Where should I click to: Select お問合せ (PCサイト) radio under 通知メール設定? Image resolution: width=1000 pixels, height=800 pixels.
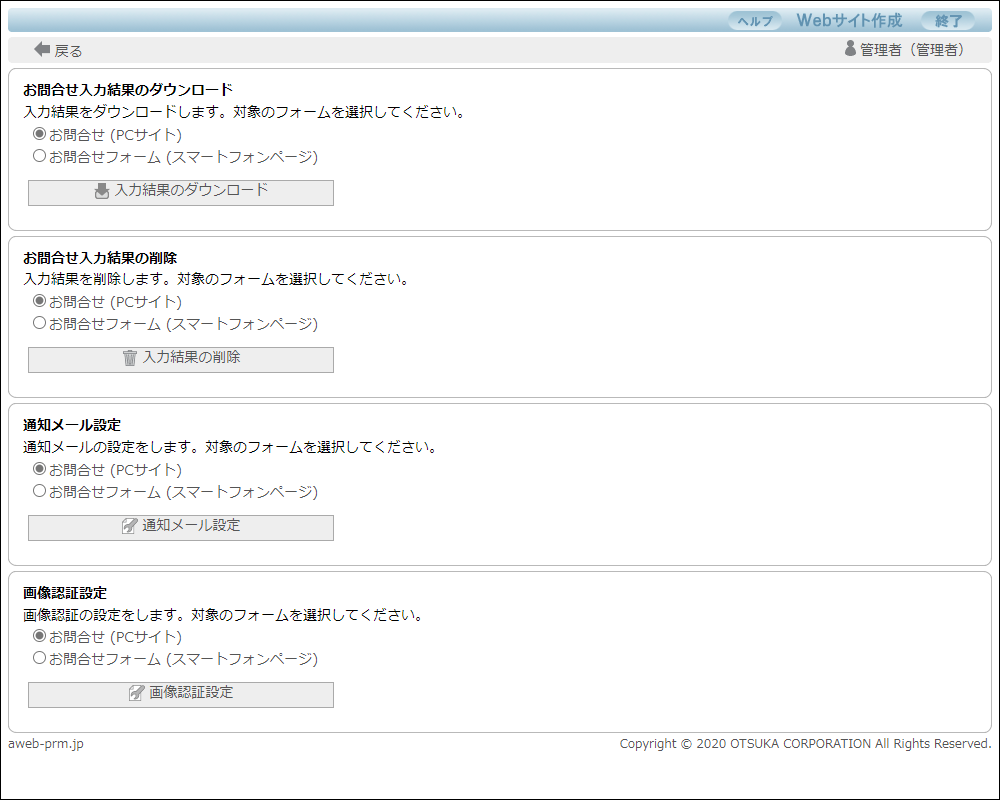pos(40,469)
